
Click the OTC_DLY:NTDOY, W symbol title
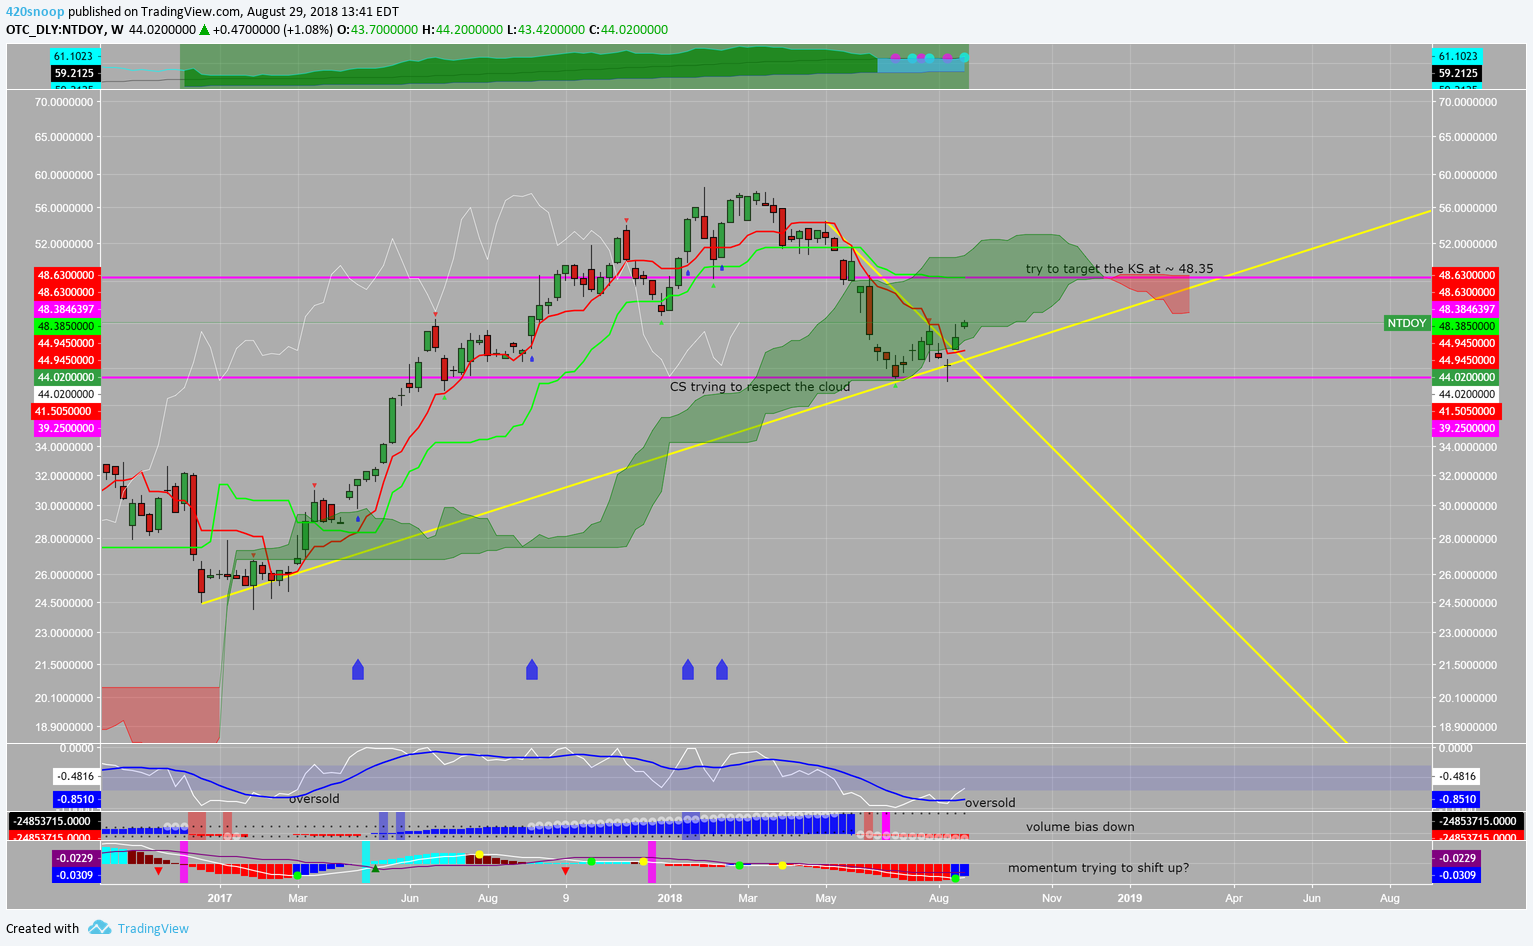point(65,30)
